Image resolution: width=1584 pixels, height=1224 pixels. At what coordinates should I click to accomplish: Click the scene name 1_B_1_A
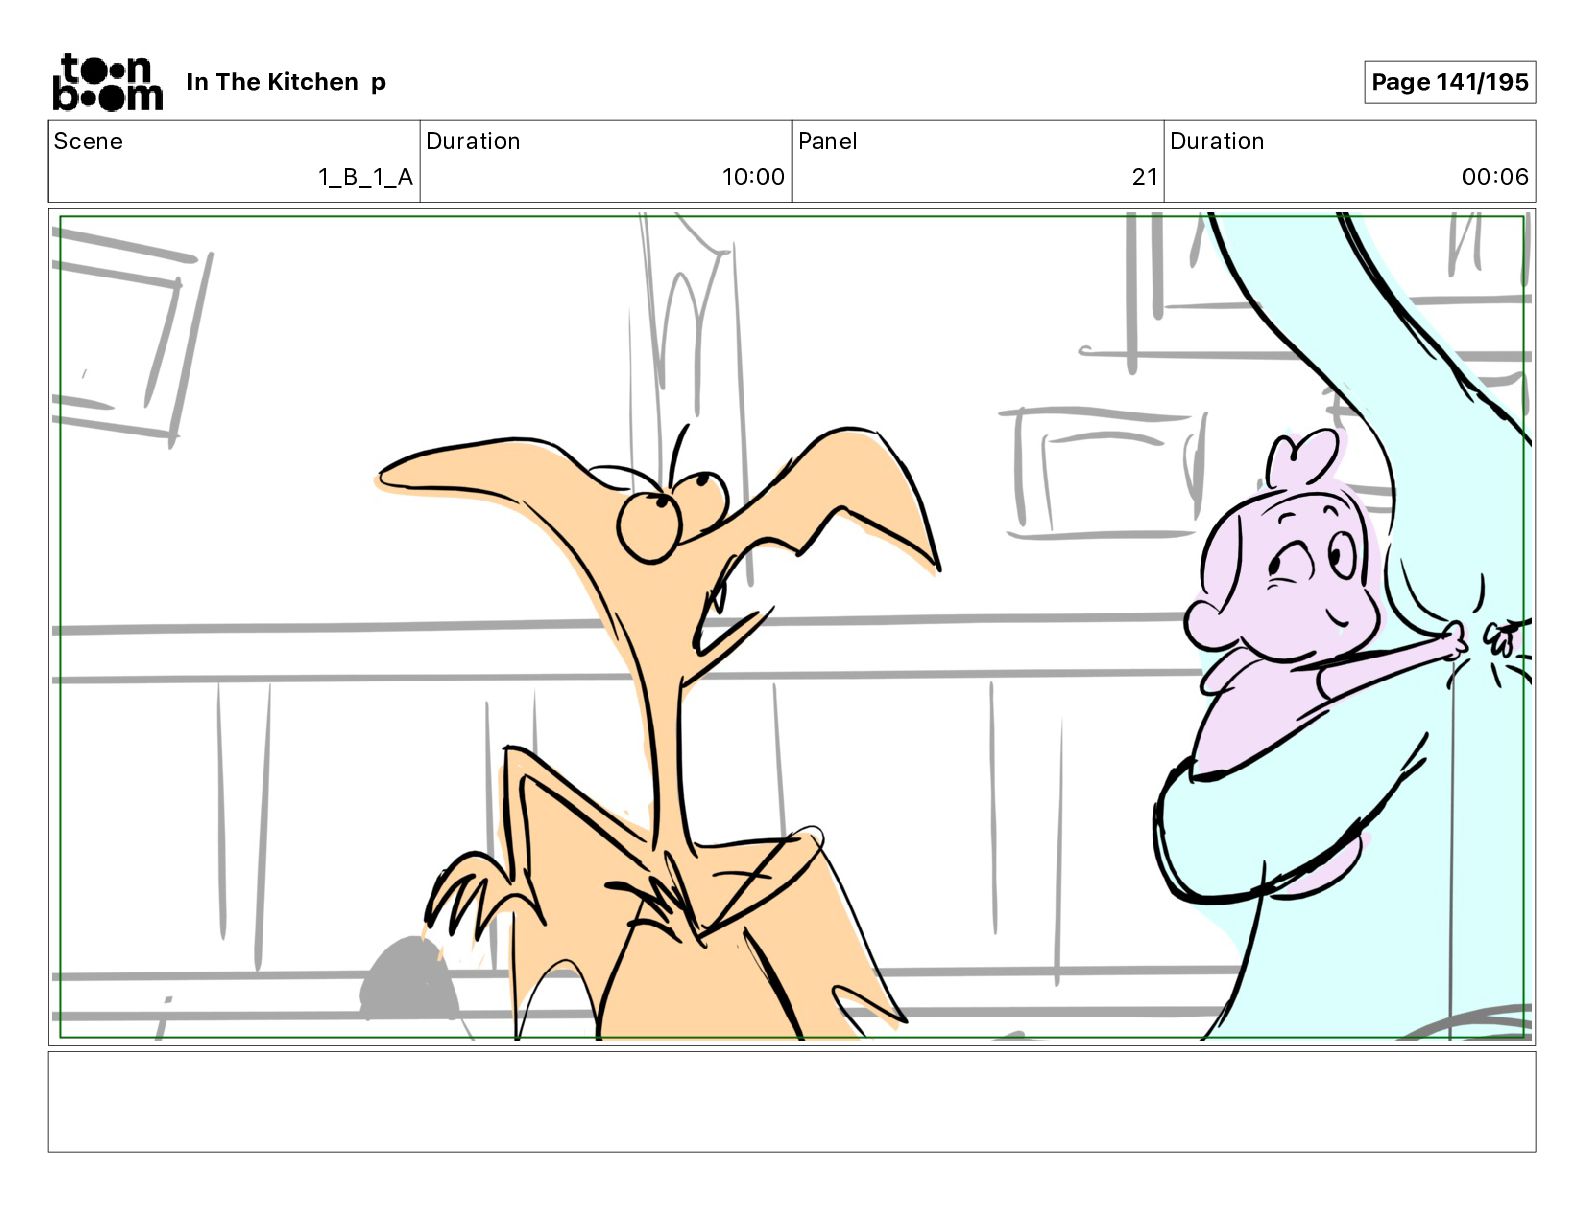tap(365, 177)
